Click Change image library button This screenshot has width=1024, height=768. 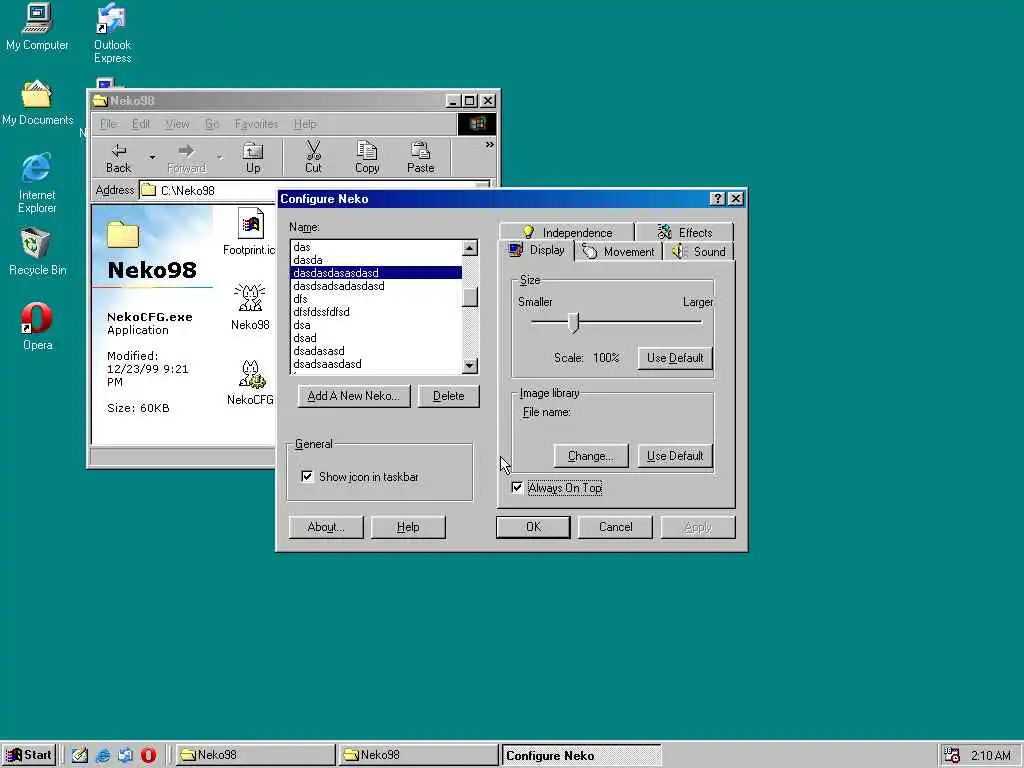click(x=590, y=456)
